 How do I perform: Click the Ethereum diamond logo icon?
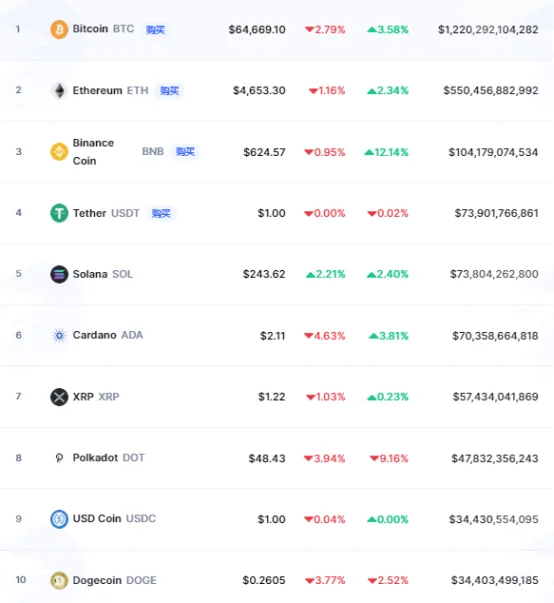pyautogui.click(x=59, y=91)
